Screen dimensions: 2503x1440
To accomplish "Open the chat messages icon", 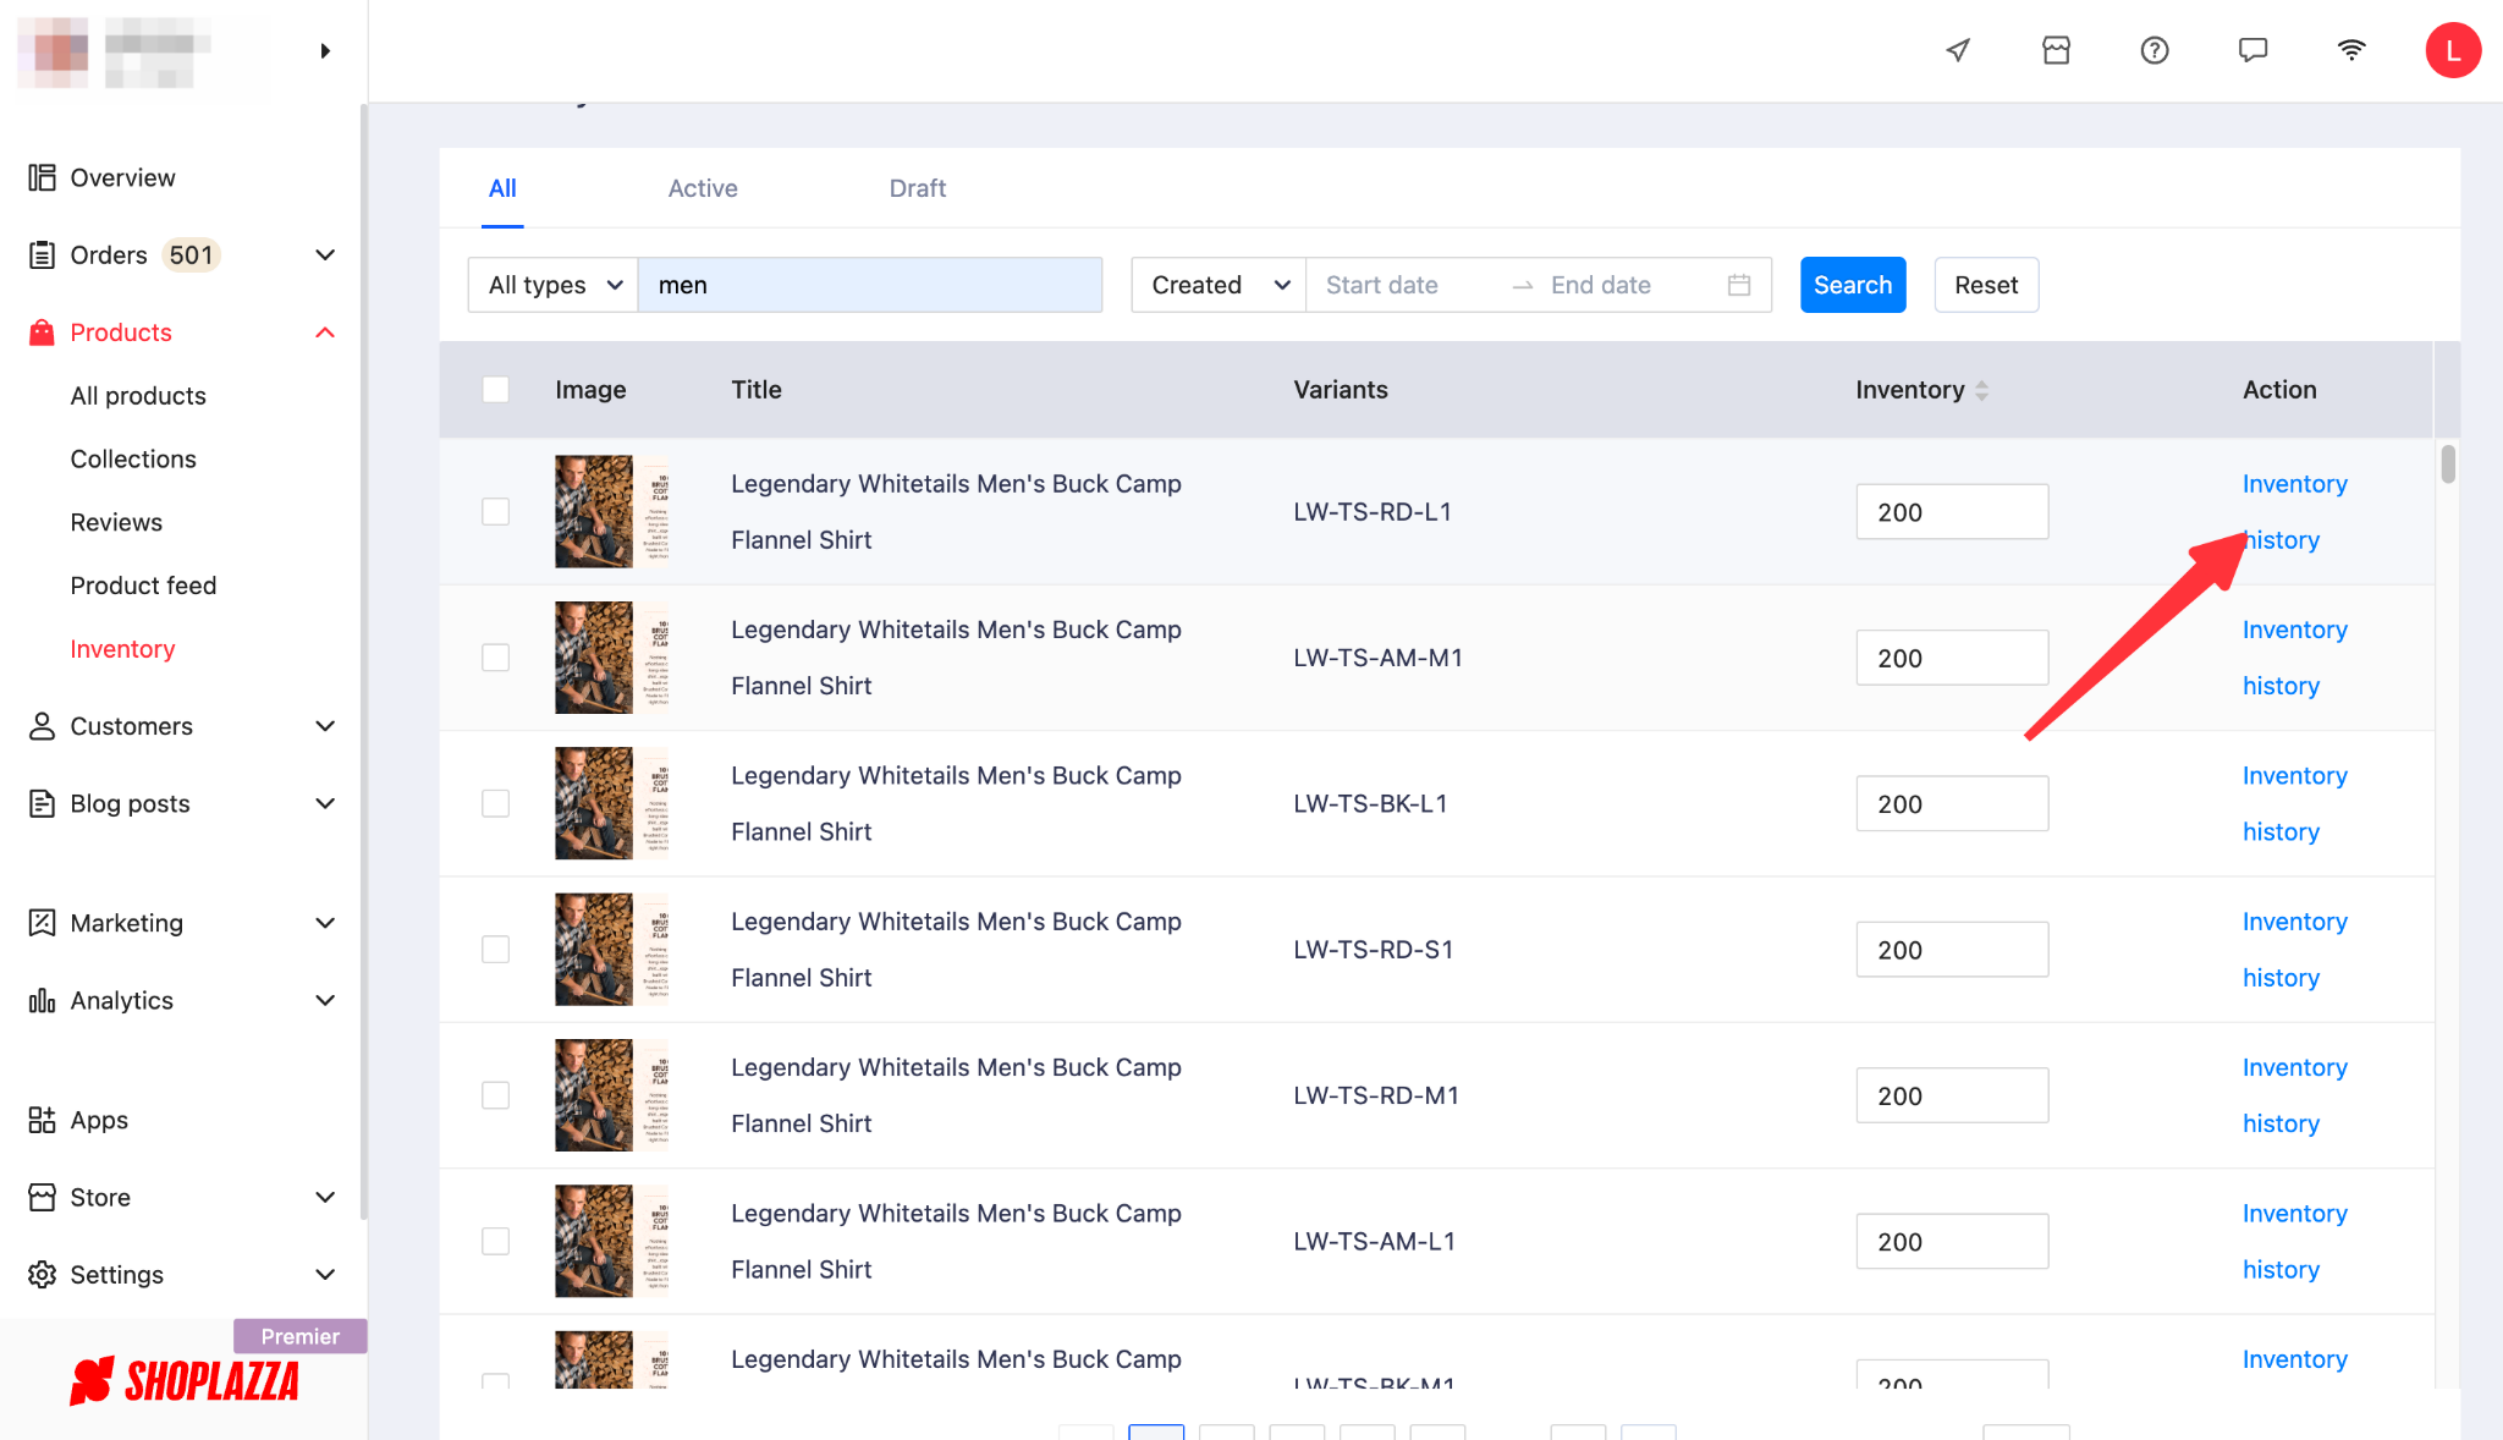I will click(x=2252, y=50).
